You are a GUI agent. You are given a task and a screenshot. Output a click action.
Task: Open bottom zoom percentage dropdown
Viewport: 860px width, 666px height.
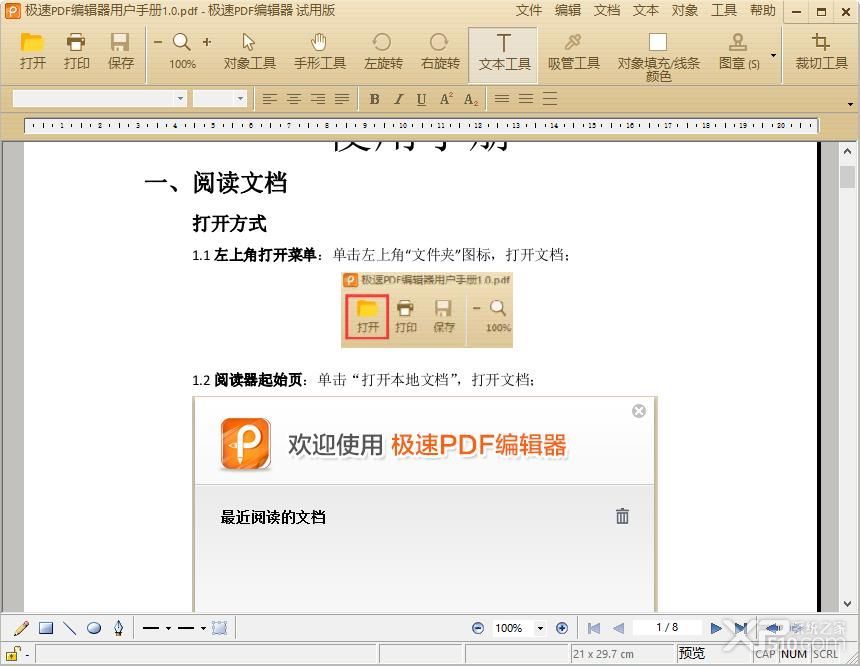coord(540,628)
